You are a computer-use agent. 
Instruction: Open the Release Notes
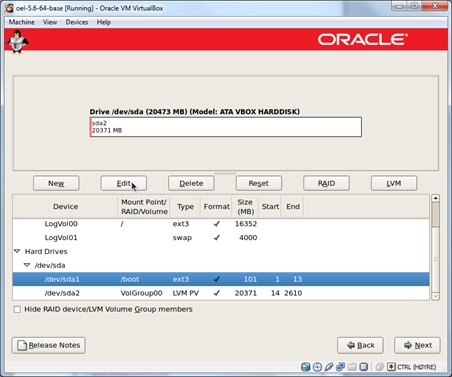click(49, 345)
